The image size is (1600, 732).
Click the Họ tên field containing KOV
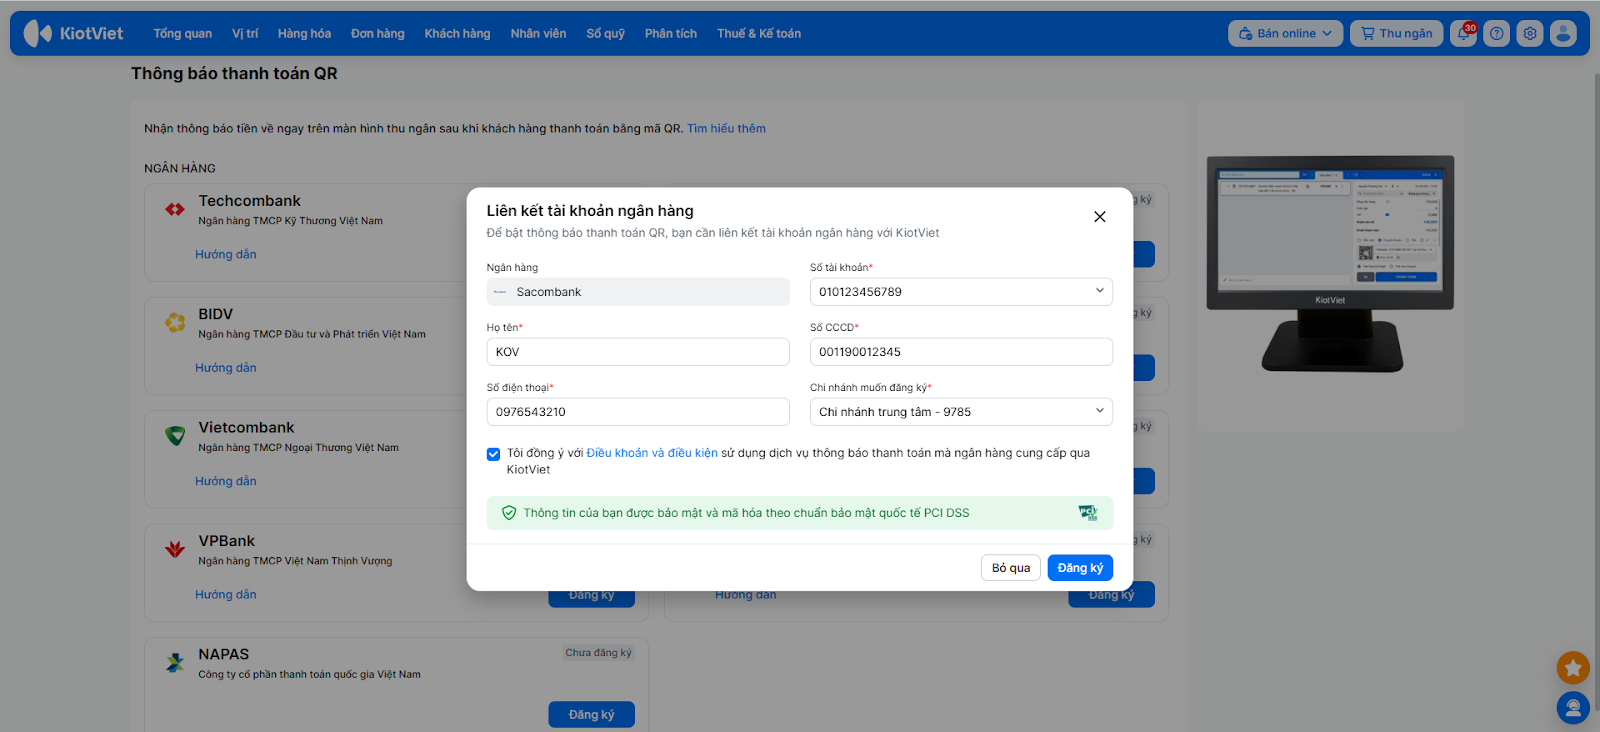coord(638,352)
